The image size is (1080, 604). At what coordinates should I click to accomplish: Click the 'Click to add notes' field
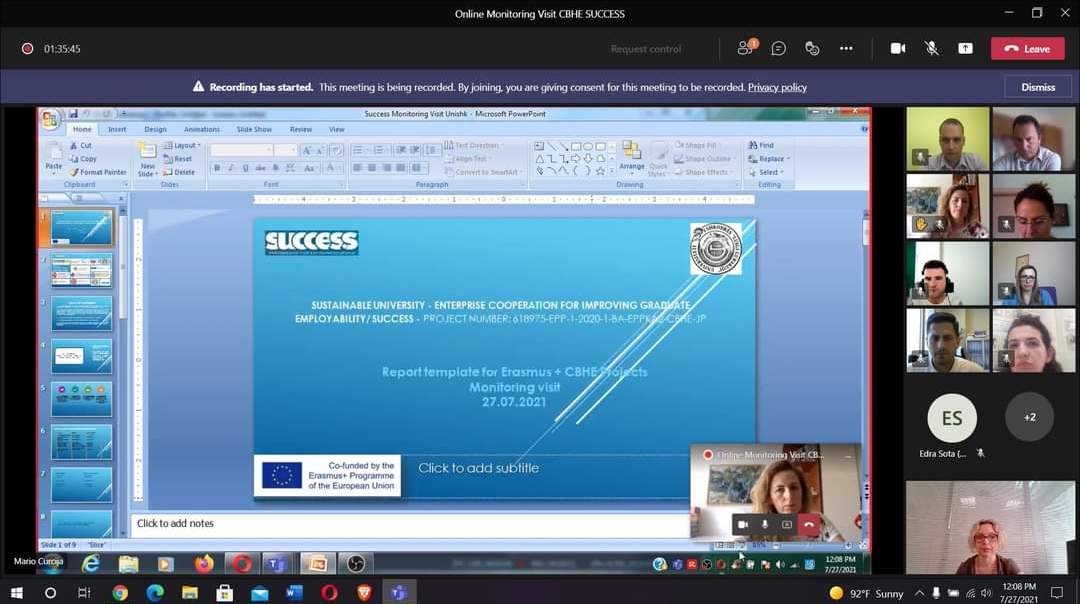pos(410,524)
